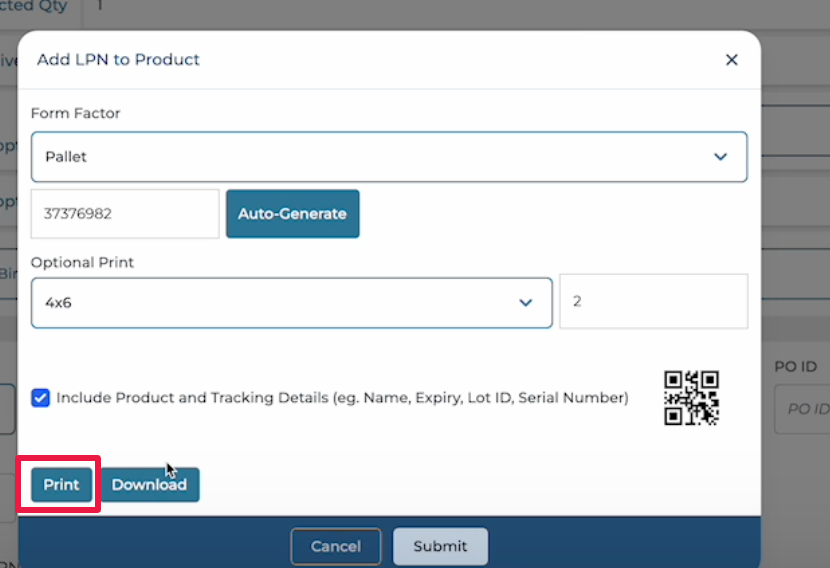Image resolution: width=830 pixels, height=568 pixels.
Task: Close the Add LPN to Product dialog
Action: pos(731,60)
